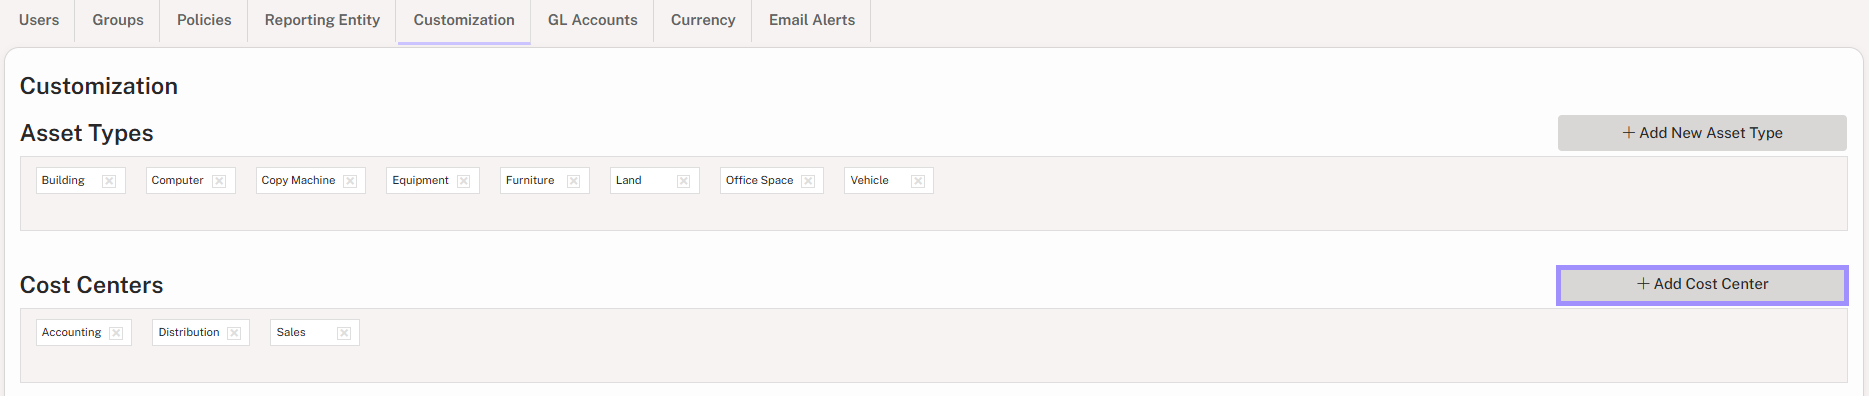The width and height of the screenshot is (1869, 396).
Task: Switch to the GL Accounts tab
Action: pyautogui.click(x=592, y=20)
